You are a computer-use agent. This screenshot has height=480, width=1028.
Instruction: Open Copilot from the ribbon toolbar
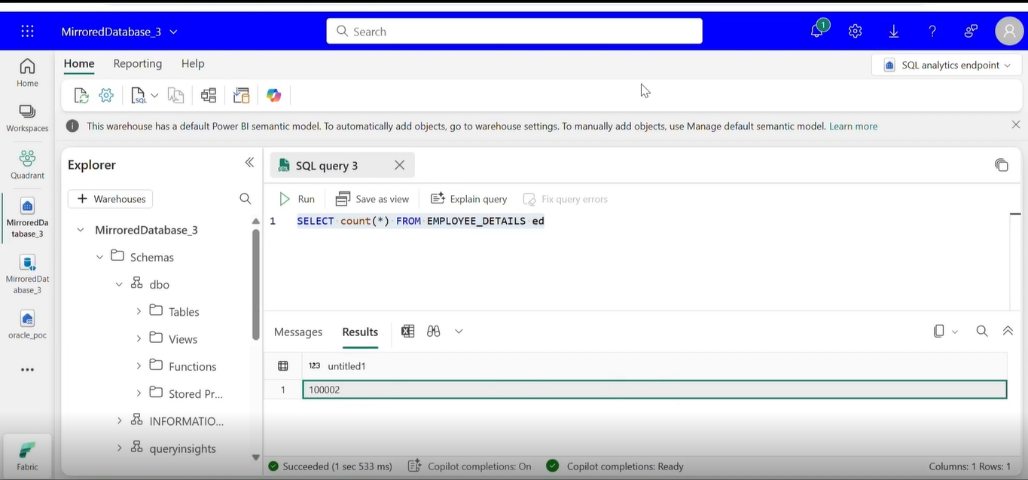click(x=274, y=96)
